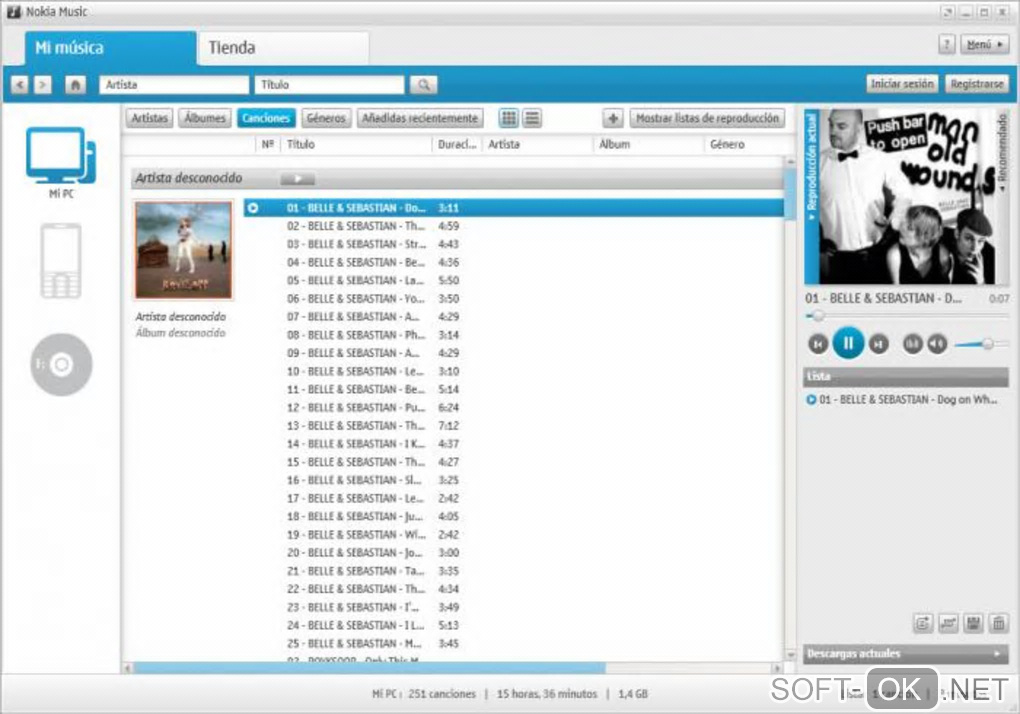Select Mi PC computer source

coord(61,163)
